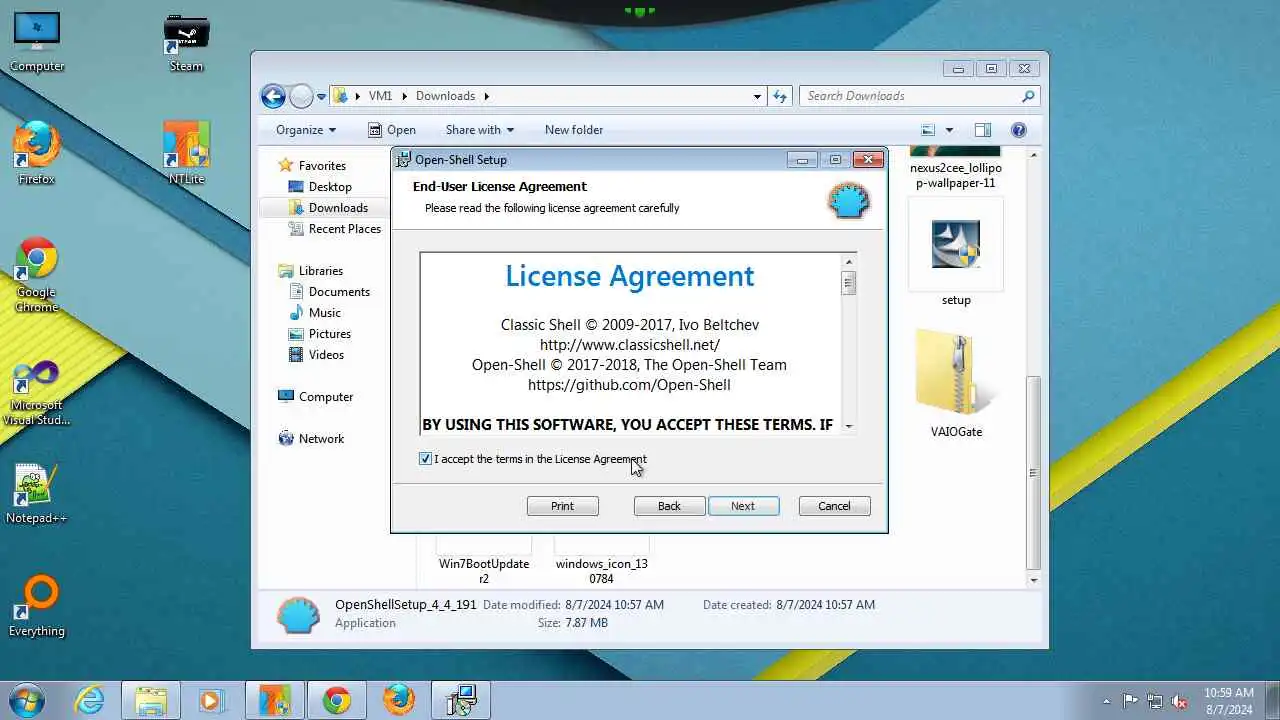Image resolution: width=1280 pixels, height=720 pixels.
Task: Open the Windows Start button
Action: click(x=26, y=700)
